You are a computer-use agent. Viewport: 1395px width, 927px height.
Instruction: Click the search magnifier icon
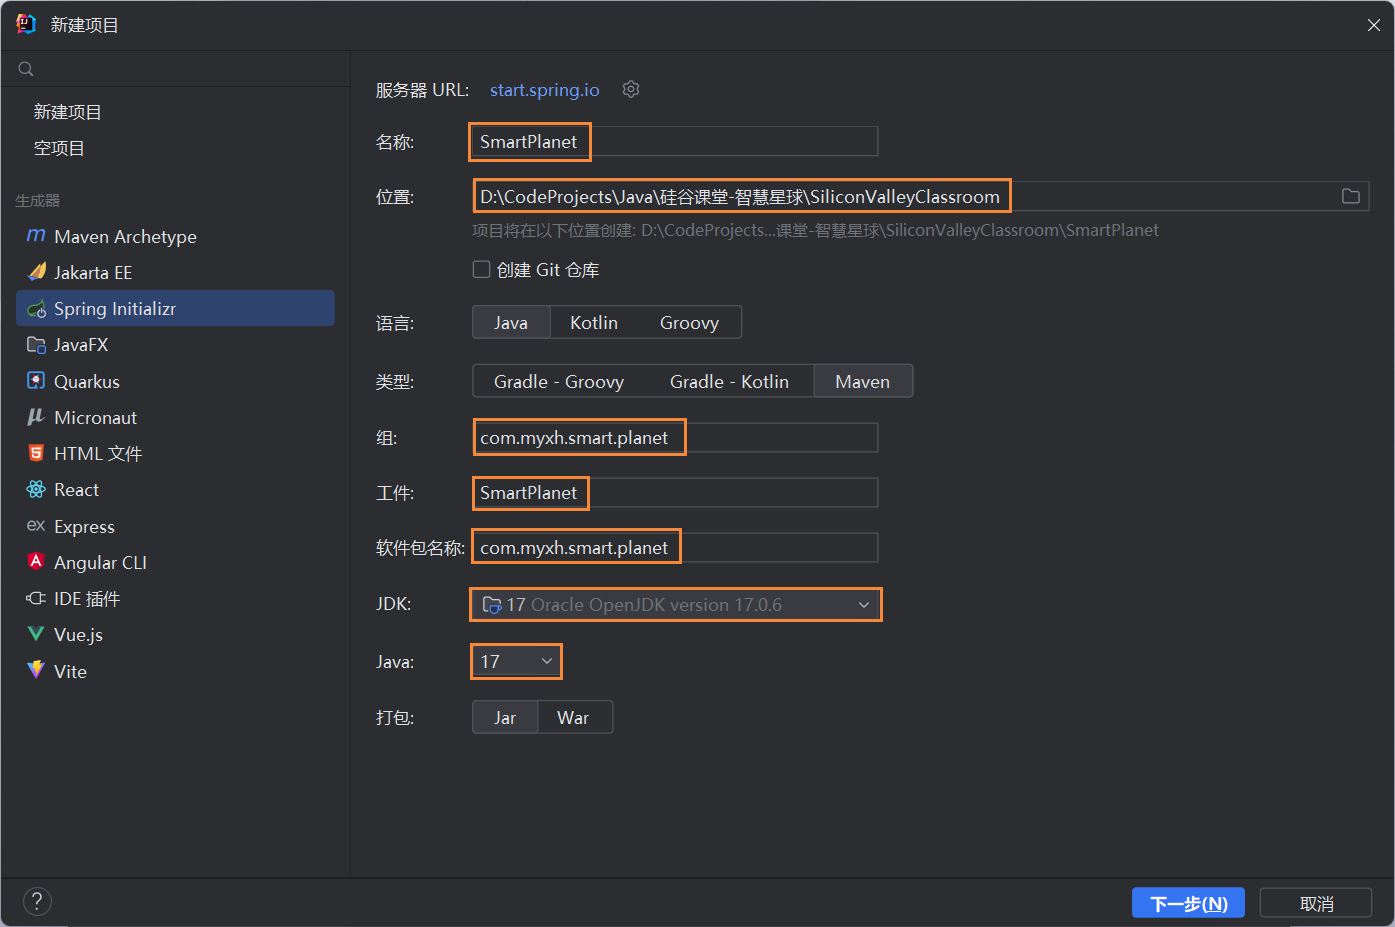pos(26,69)
